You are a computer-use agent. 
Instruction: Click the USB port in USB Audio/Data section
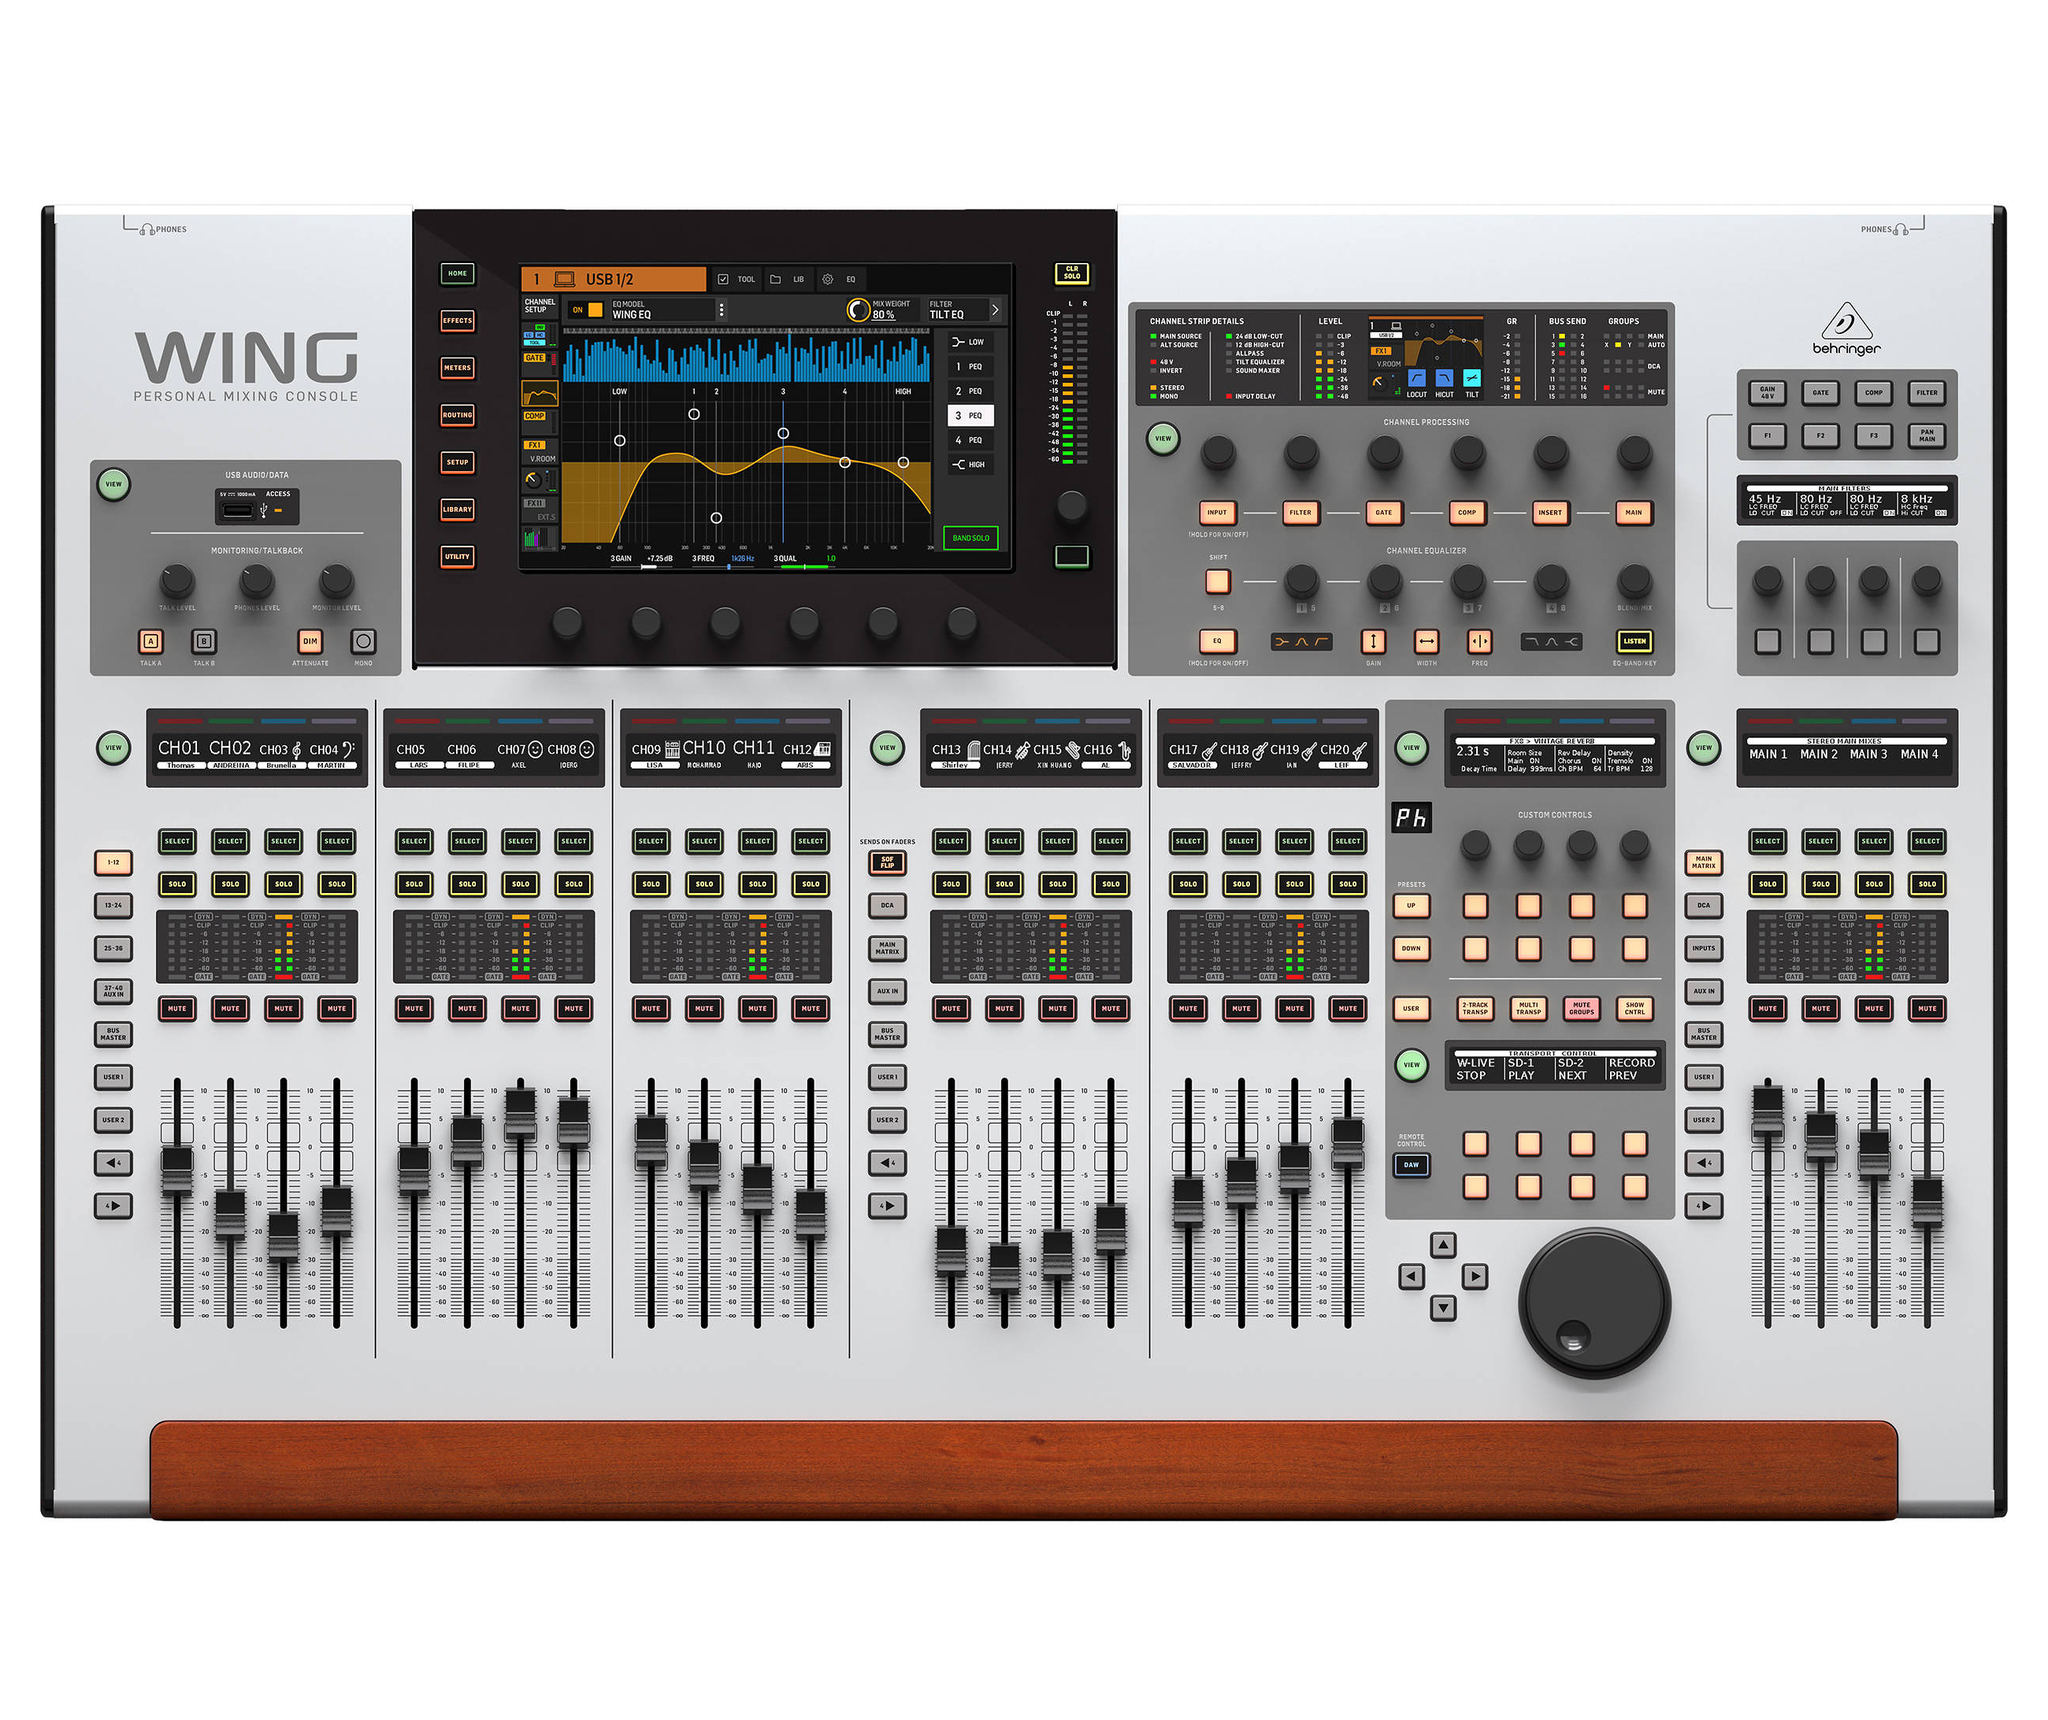click(x=237, y=511)
